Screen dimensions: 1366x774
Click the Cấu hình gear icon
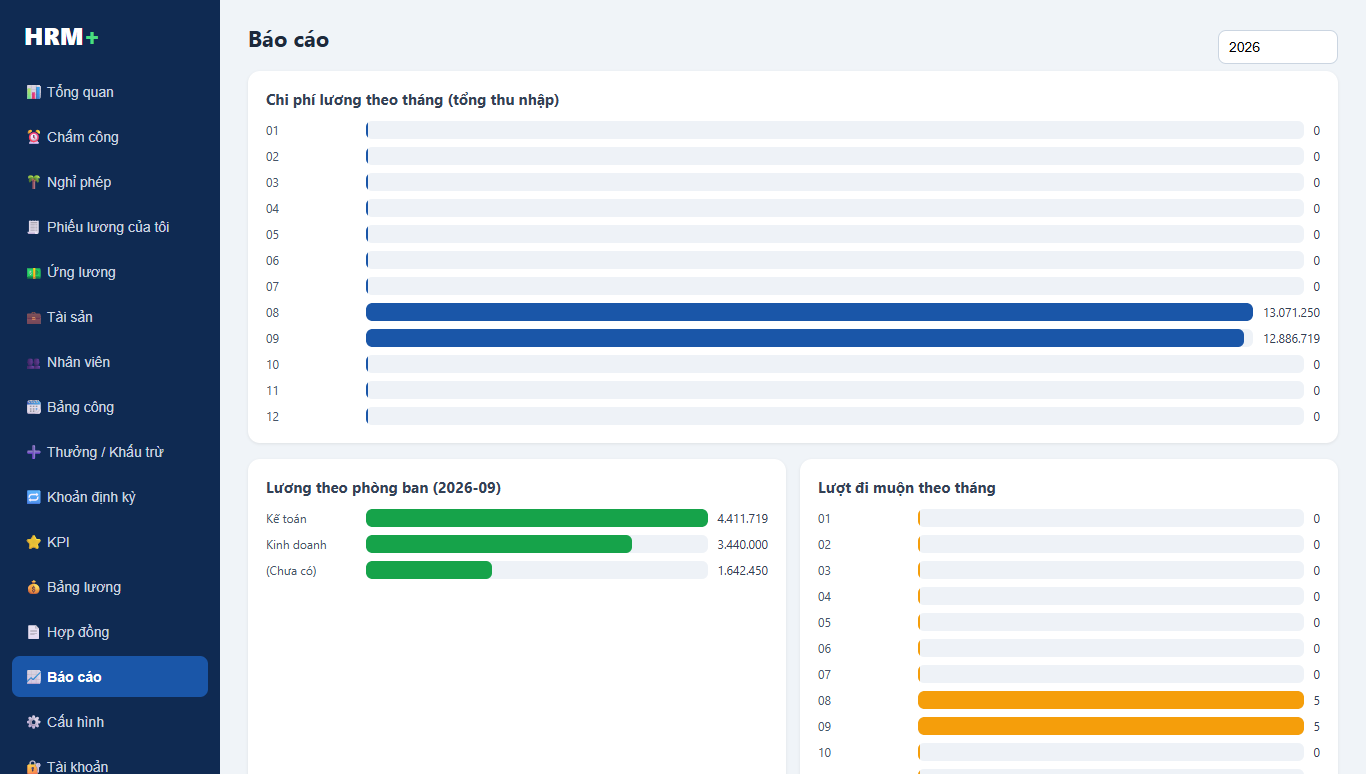pyautogui.click(x=34, y=722)
